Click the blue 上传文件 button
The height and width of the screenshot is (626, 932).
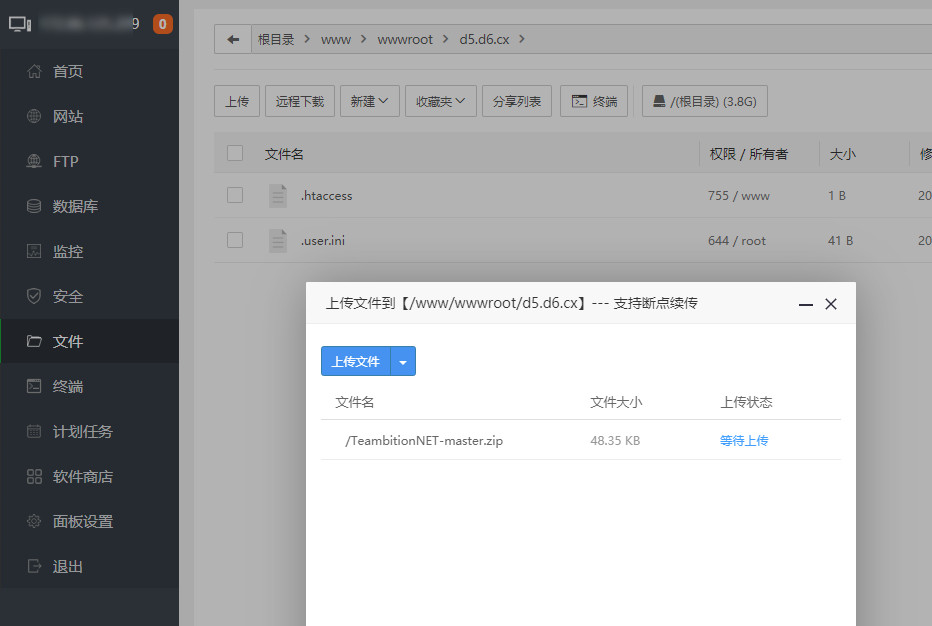[355, 361]
